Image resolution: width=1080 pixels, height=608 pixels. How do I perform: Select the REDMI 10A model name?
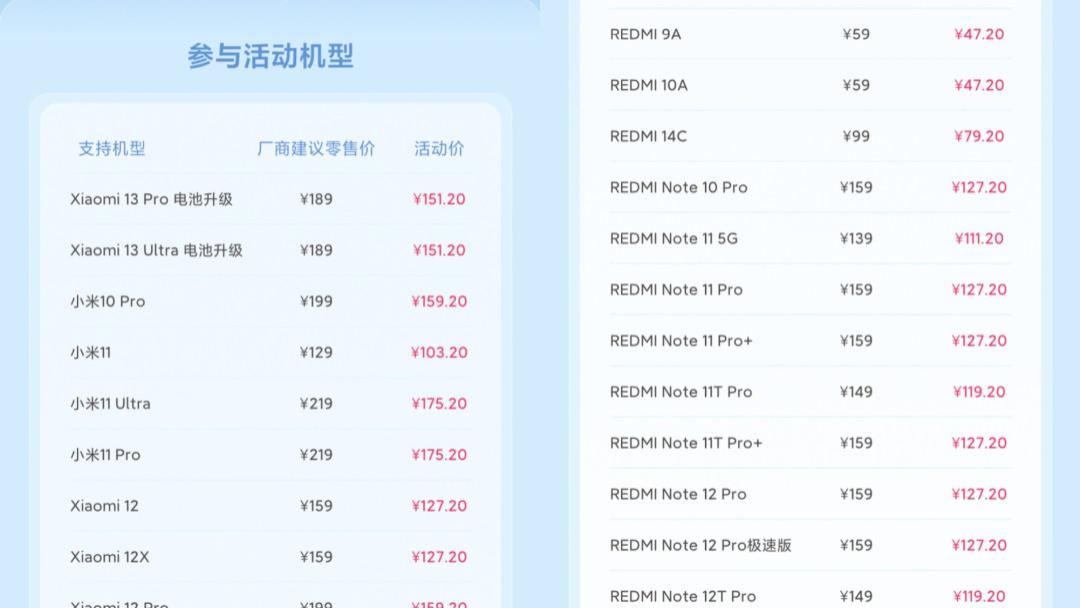pos(649,85)
